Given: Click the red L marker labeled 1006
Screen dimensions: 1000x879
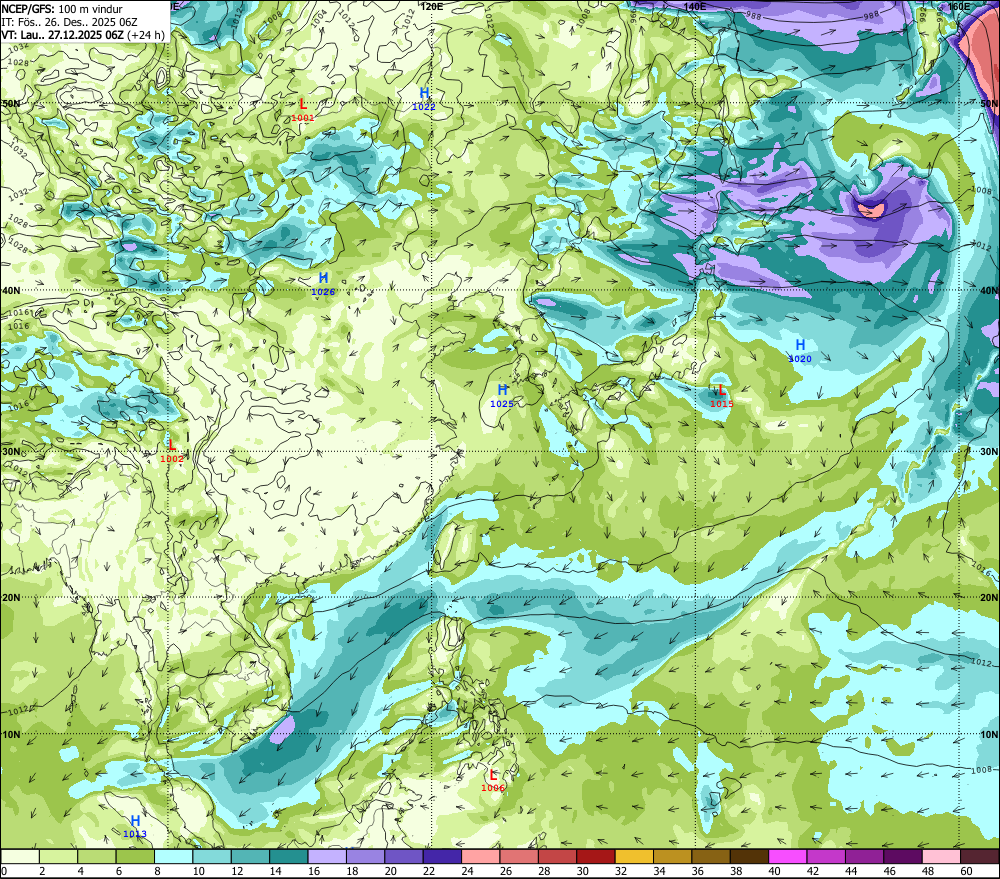Looking at the screenshot, I should (493, 775).
